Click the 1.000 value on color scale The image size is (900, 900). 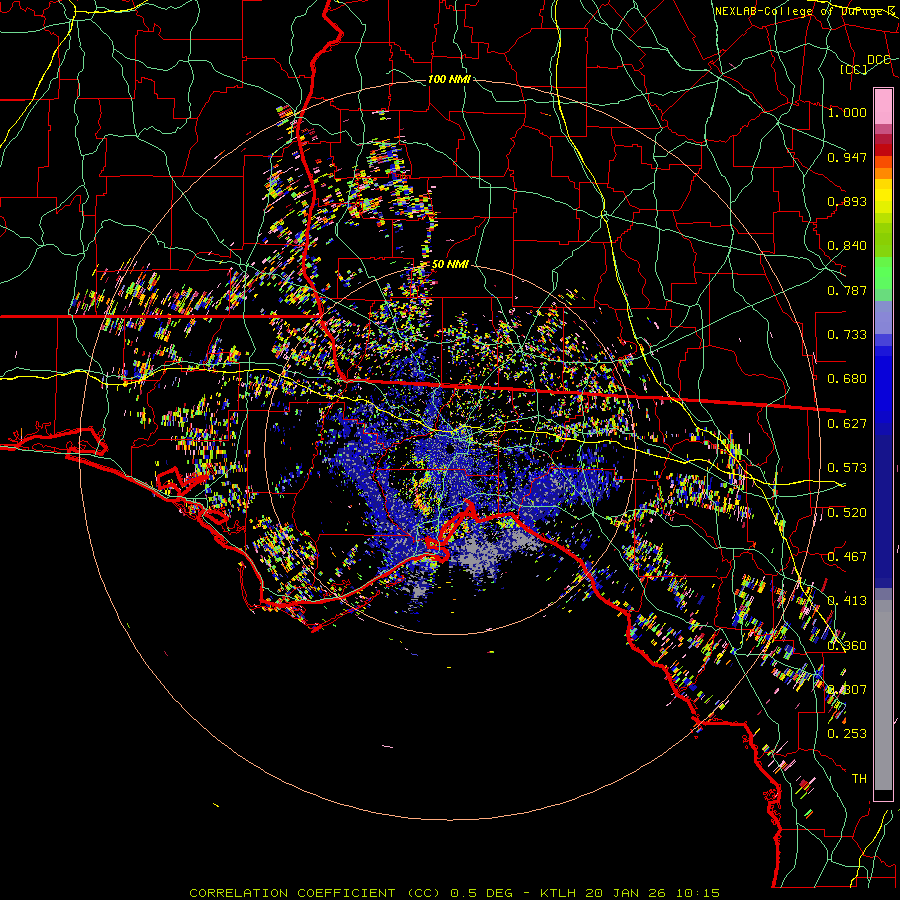pos(847,112)
